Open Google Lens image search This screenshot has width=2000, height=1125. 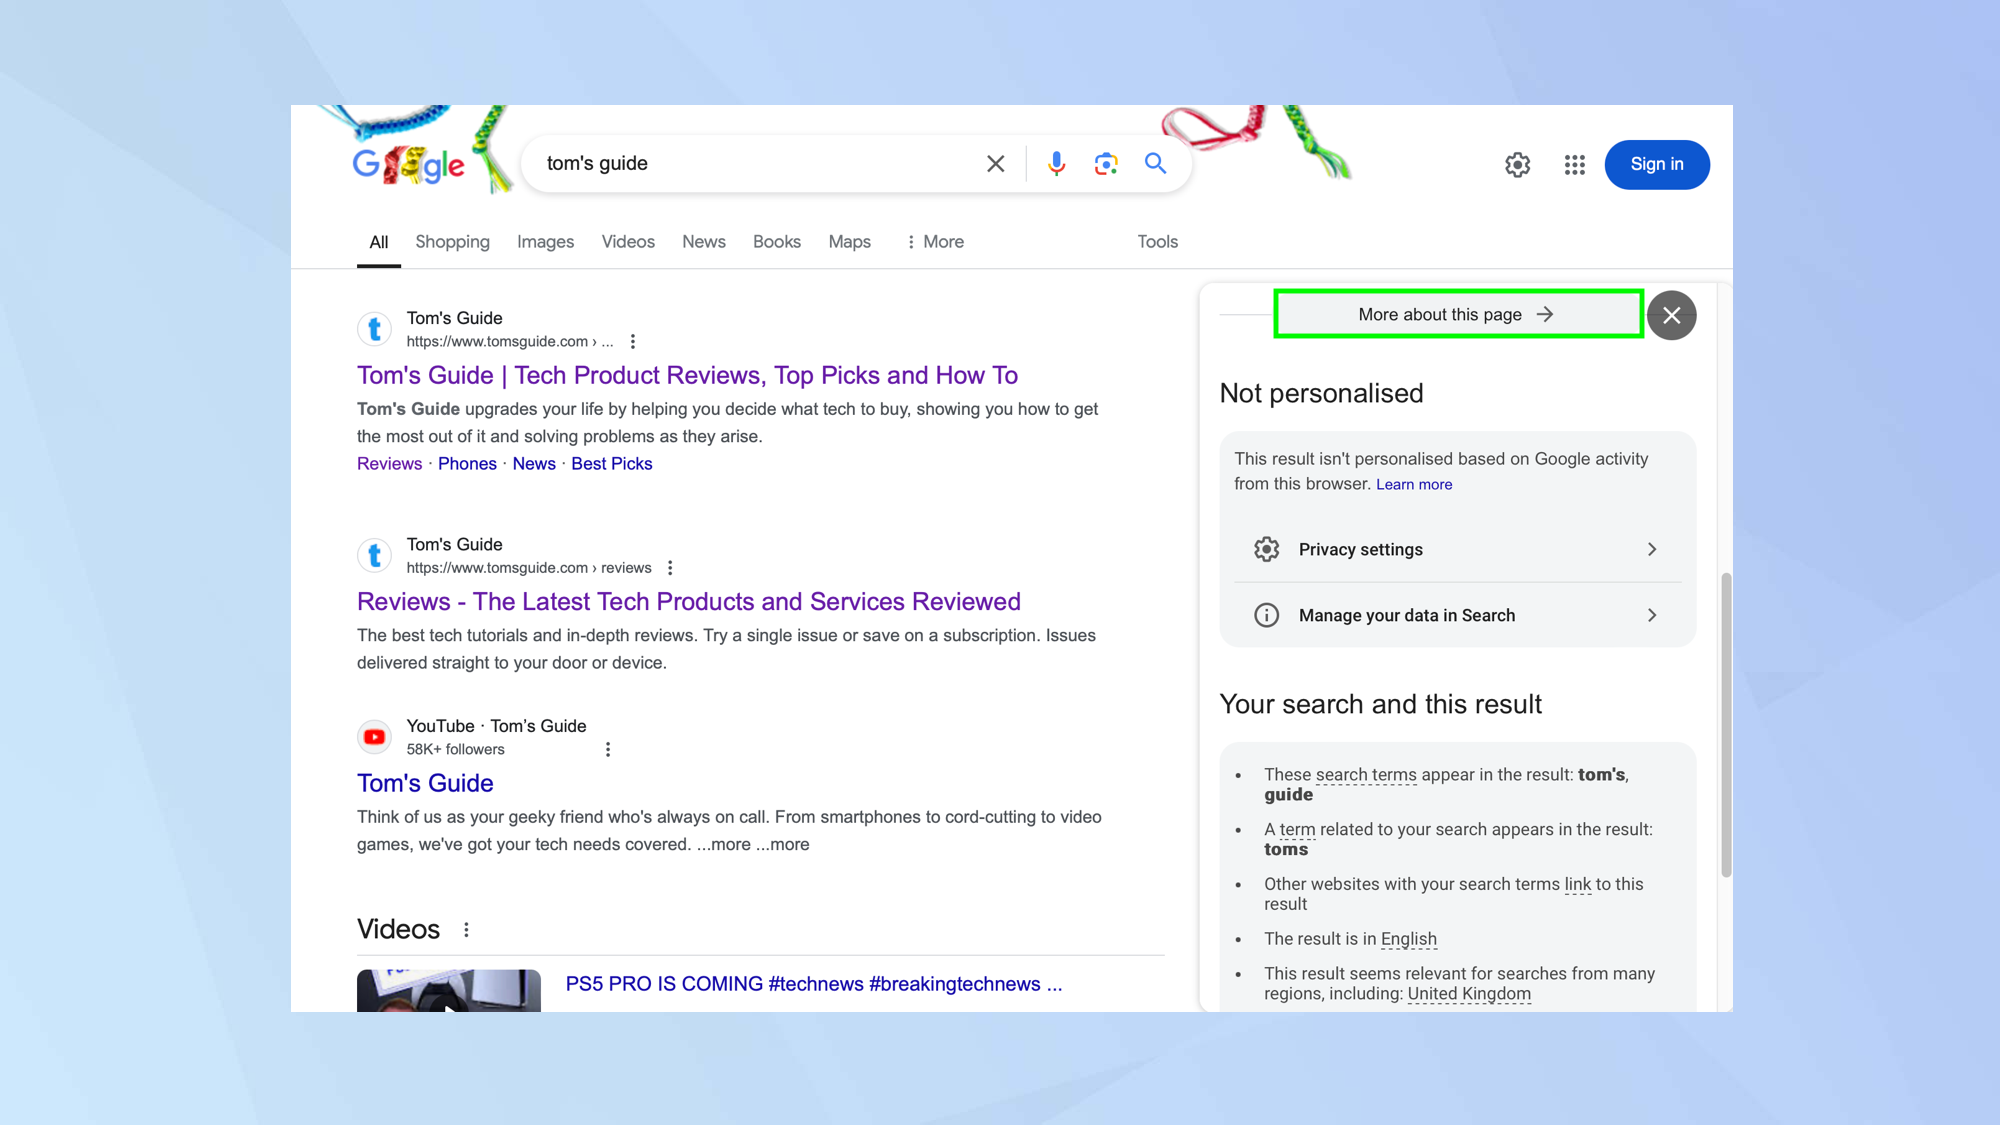click(1105, 164)
